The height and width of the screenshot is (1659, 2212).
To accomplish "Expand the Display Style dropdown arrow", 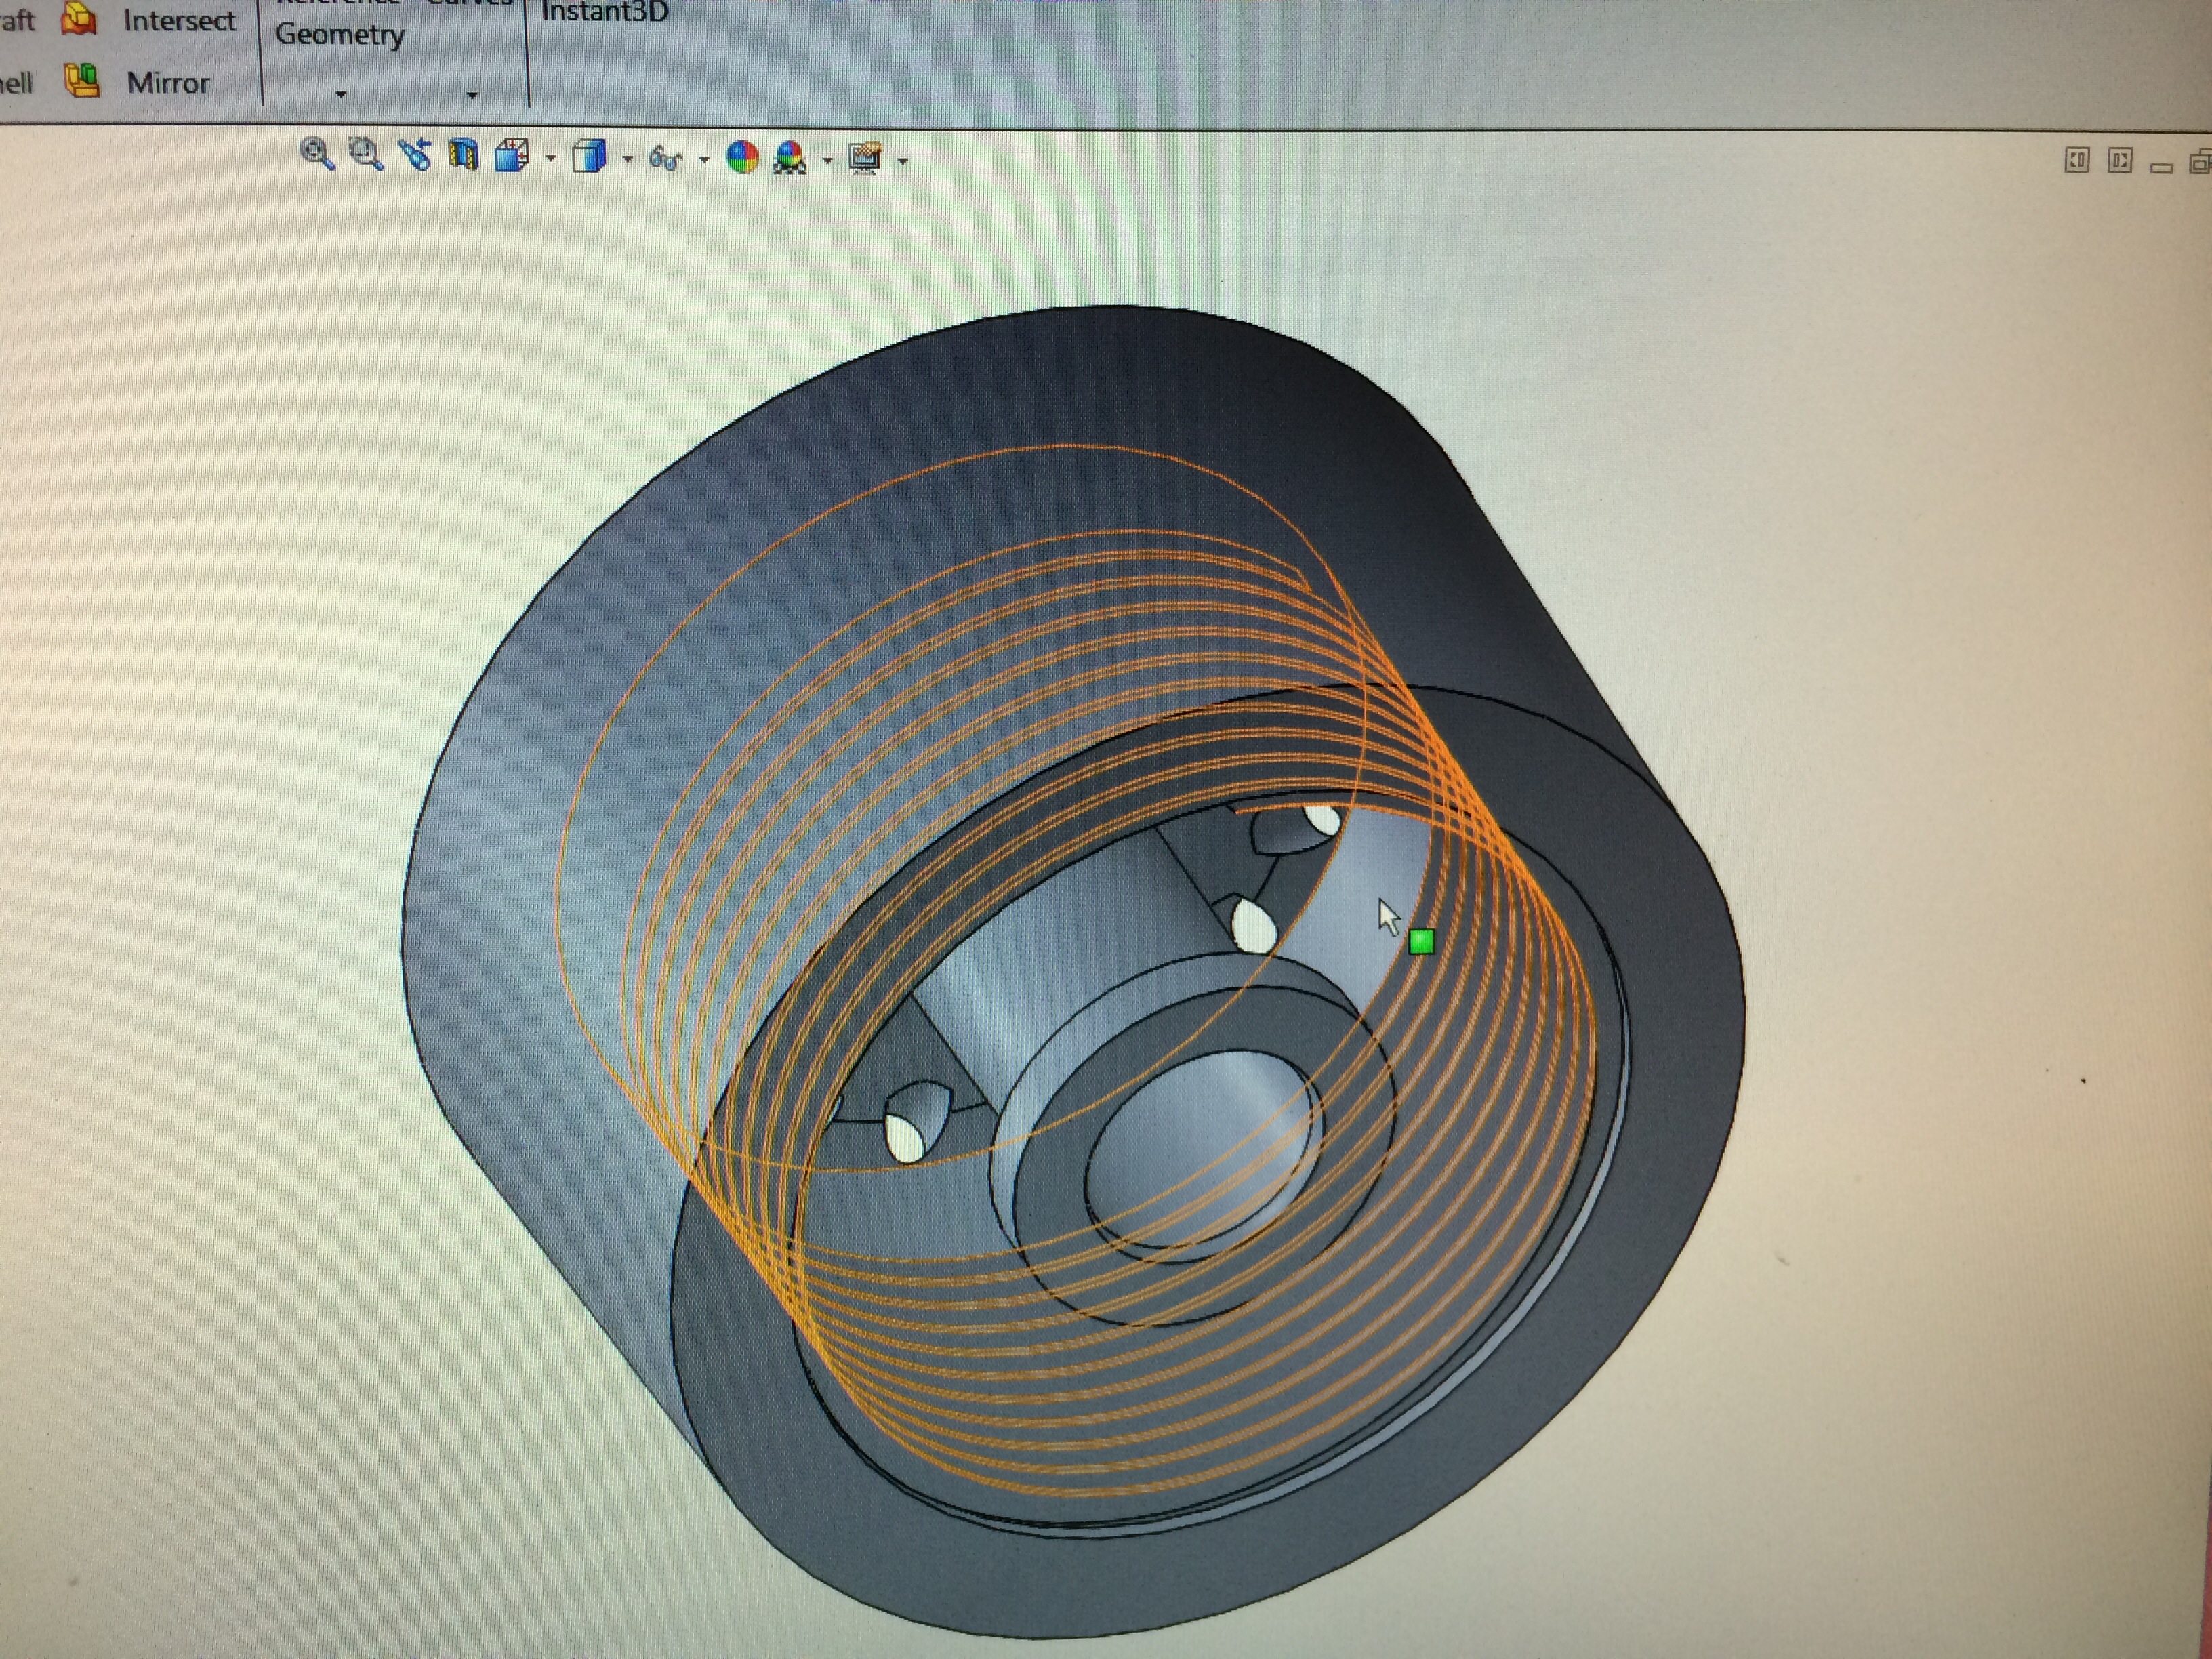I will click(x=627, y=158).
